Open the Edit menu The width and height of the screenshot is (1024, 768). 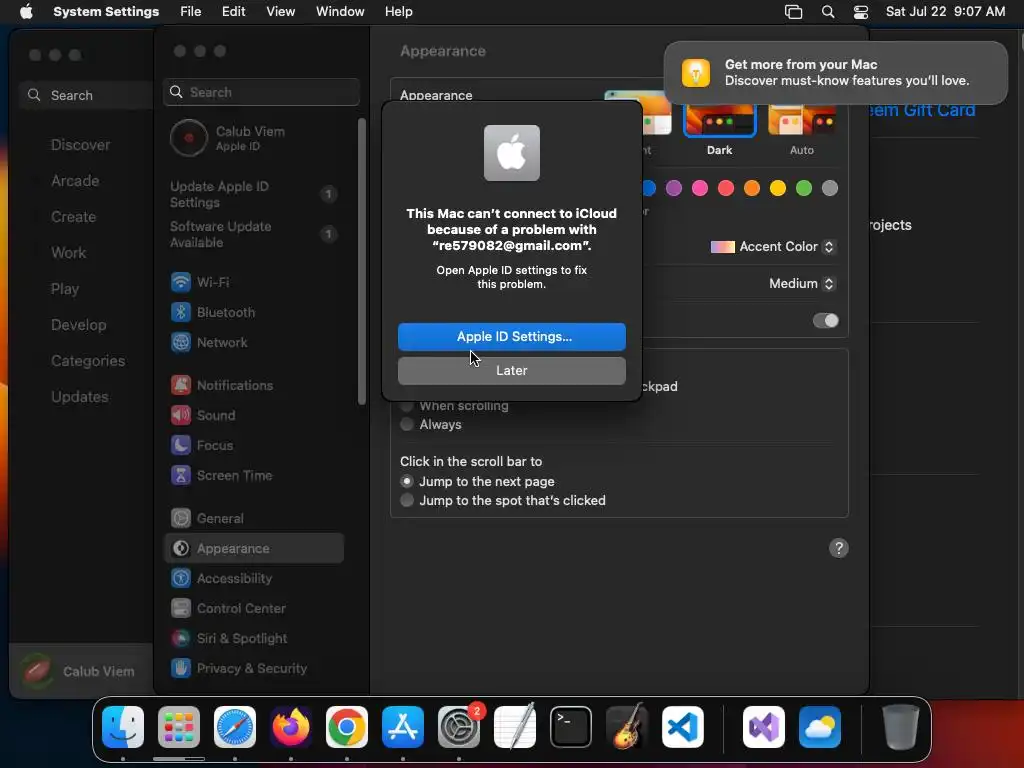point(233,12)
